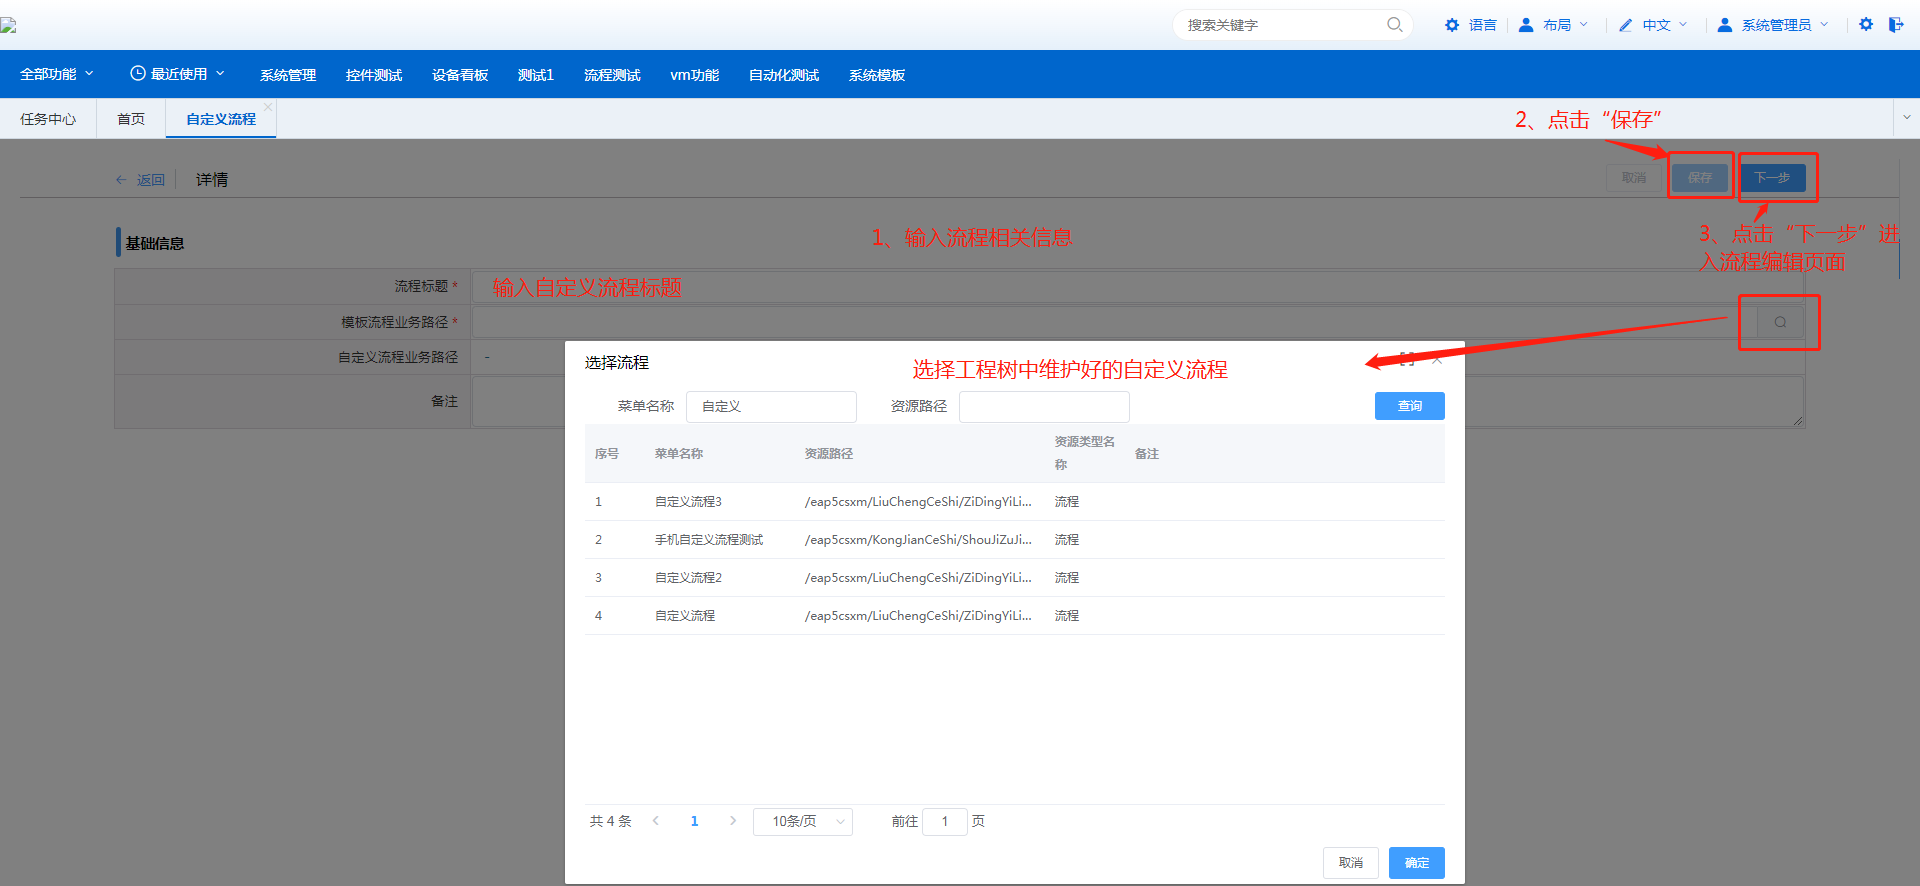Click the blue 查询 button
The image size is (1920, 886).
[x=1409, y=406]
